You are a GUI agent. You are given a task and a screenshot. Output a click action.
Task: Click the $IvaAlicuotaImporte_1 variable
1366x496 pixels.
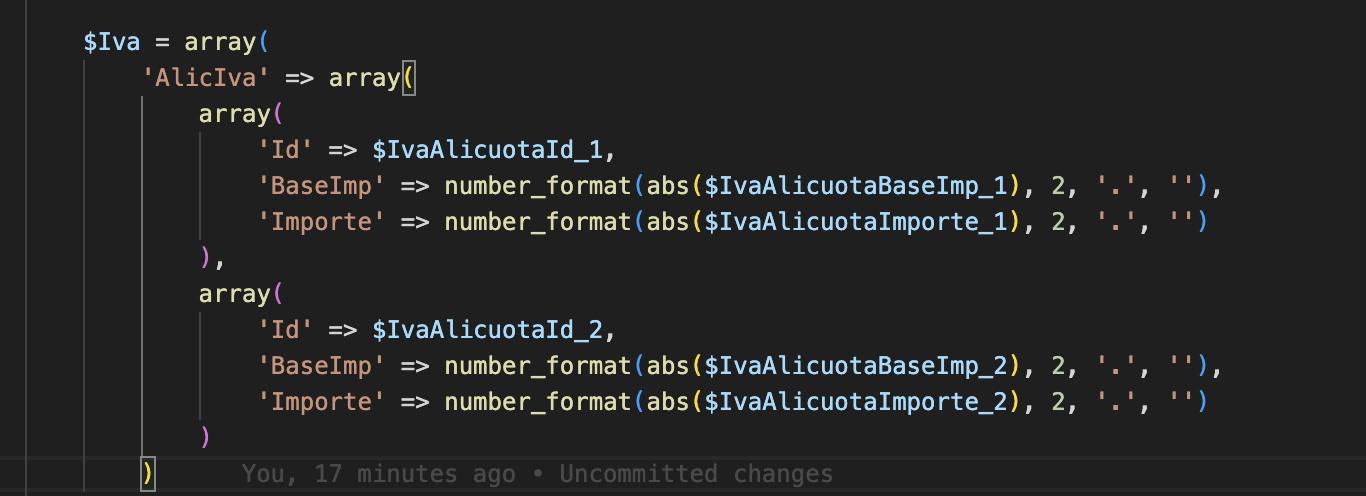(855, 222)
